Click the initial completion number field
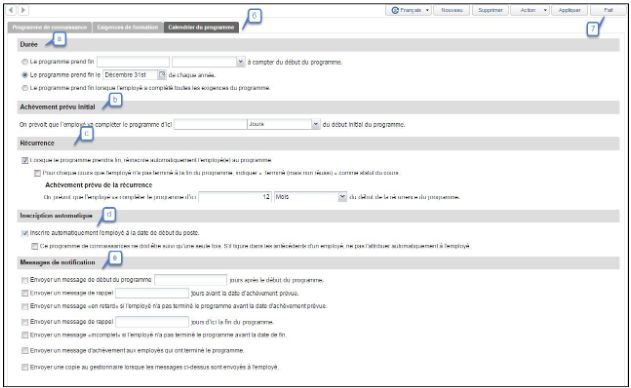This screenshot has width=631, height=388. click(x=210, y=124)
